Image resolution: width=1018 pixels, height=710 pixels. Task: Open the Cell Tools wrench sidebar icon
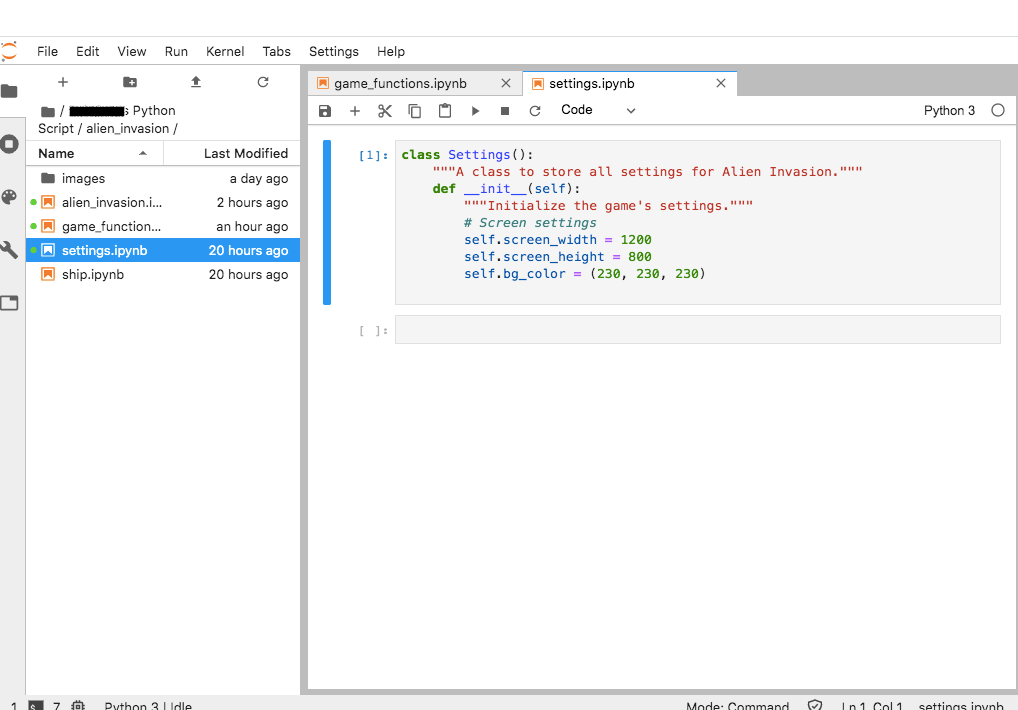(9, 250)
